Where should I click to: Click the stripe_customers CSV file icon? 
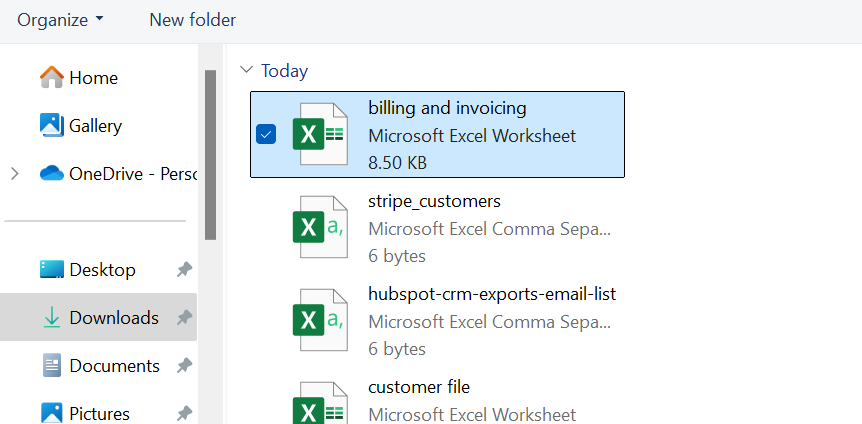[319, 227]
